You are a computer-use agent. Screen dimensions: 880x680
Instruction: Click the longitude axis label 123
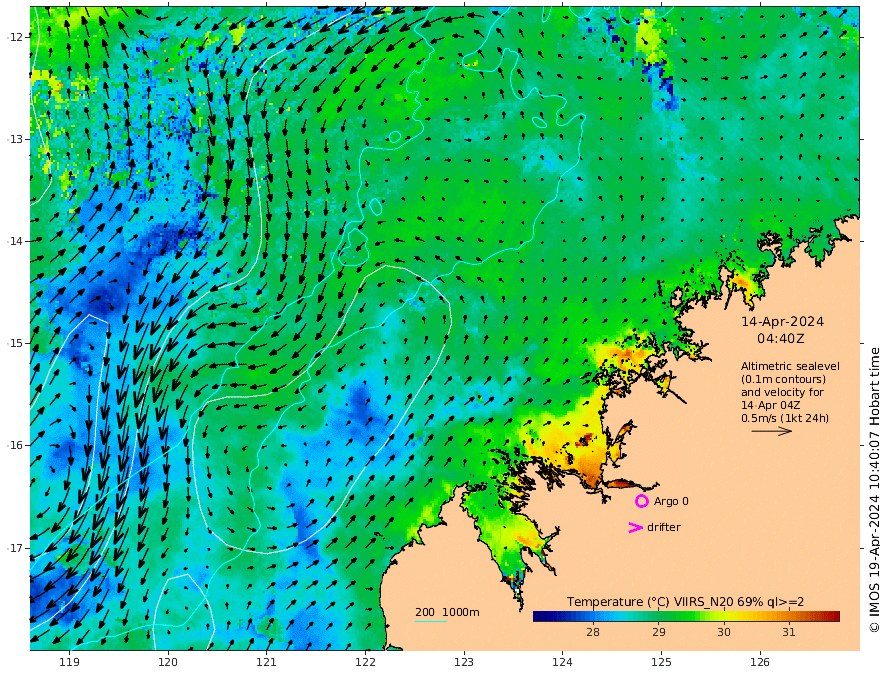click(464, 663)
